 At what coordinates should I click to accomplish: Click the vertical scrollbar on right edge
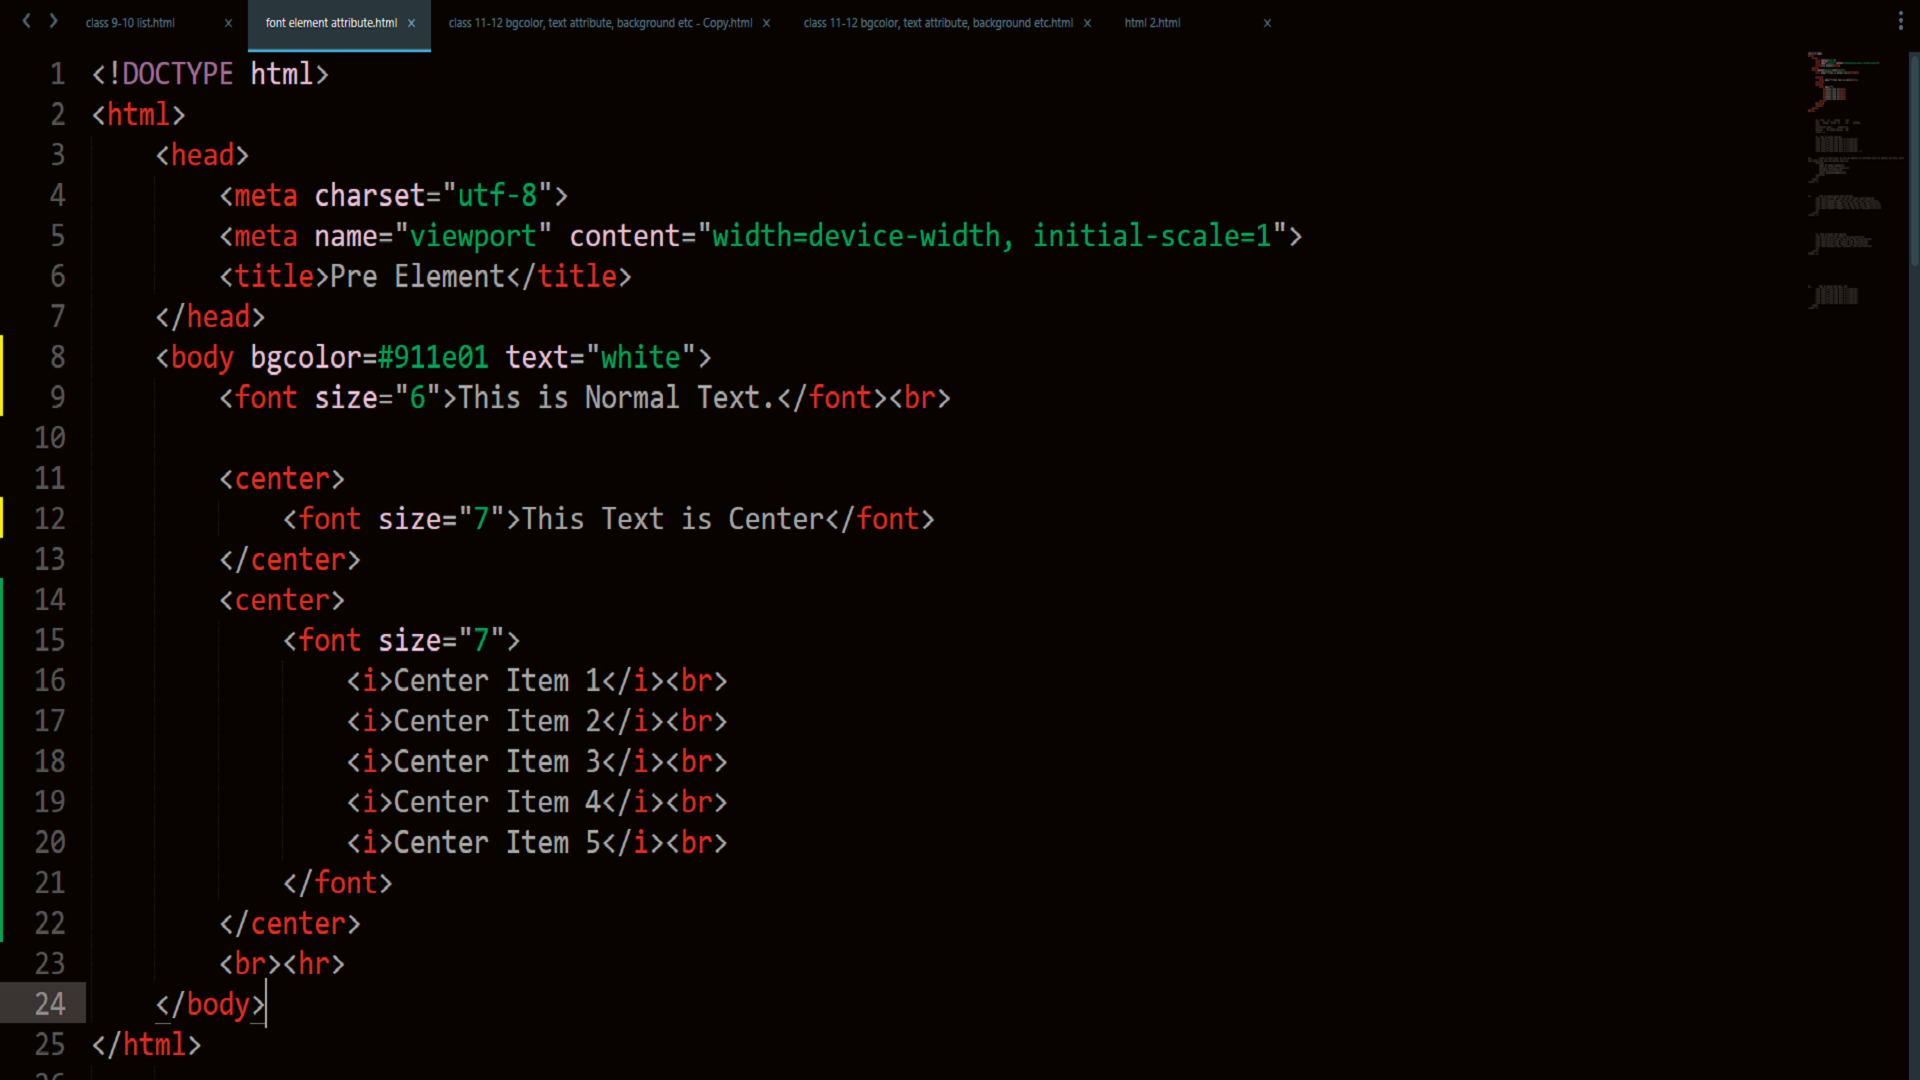point(1913,160)
